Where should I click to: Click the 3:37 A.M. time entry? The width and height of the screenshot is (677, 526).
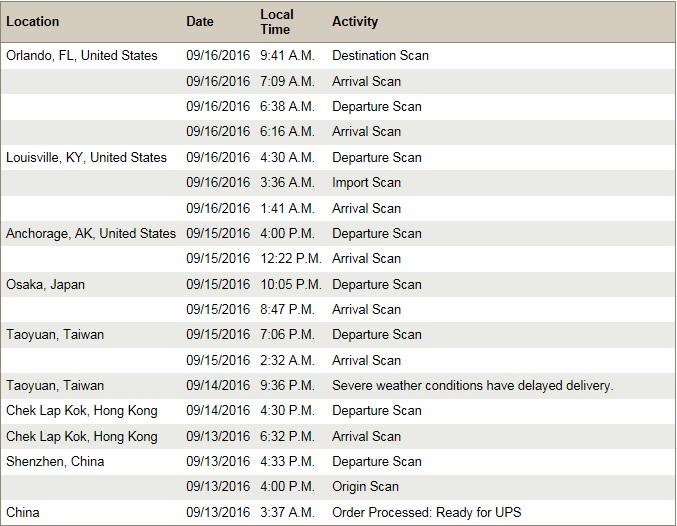tap(287, 513)
